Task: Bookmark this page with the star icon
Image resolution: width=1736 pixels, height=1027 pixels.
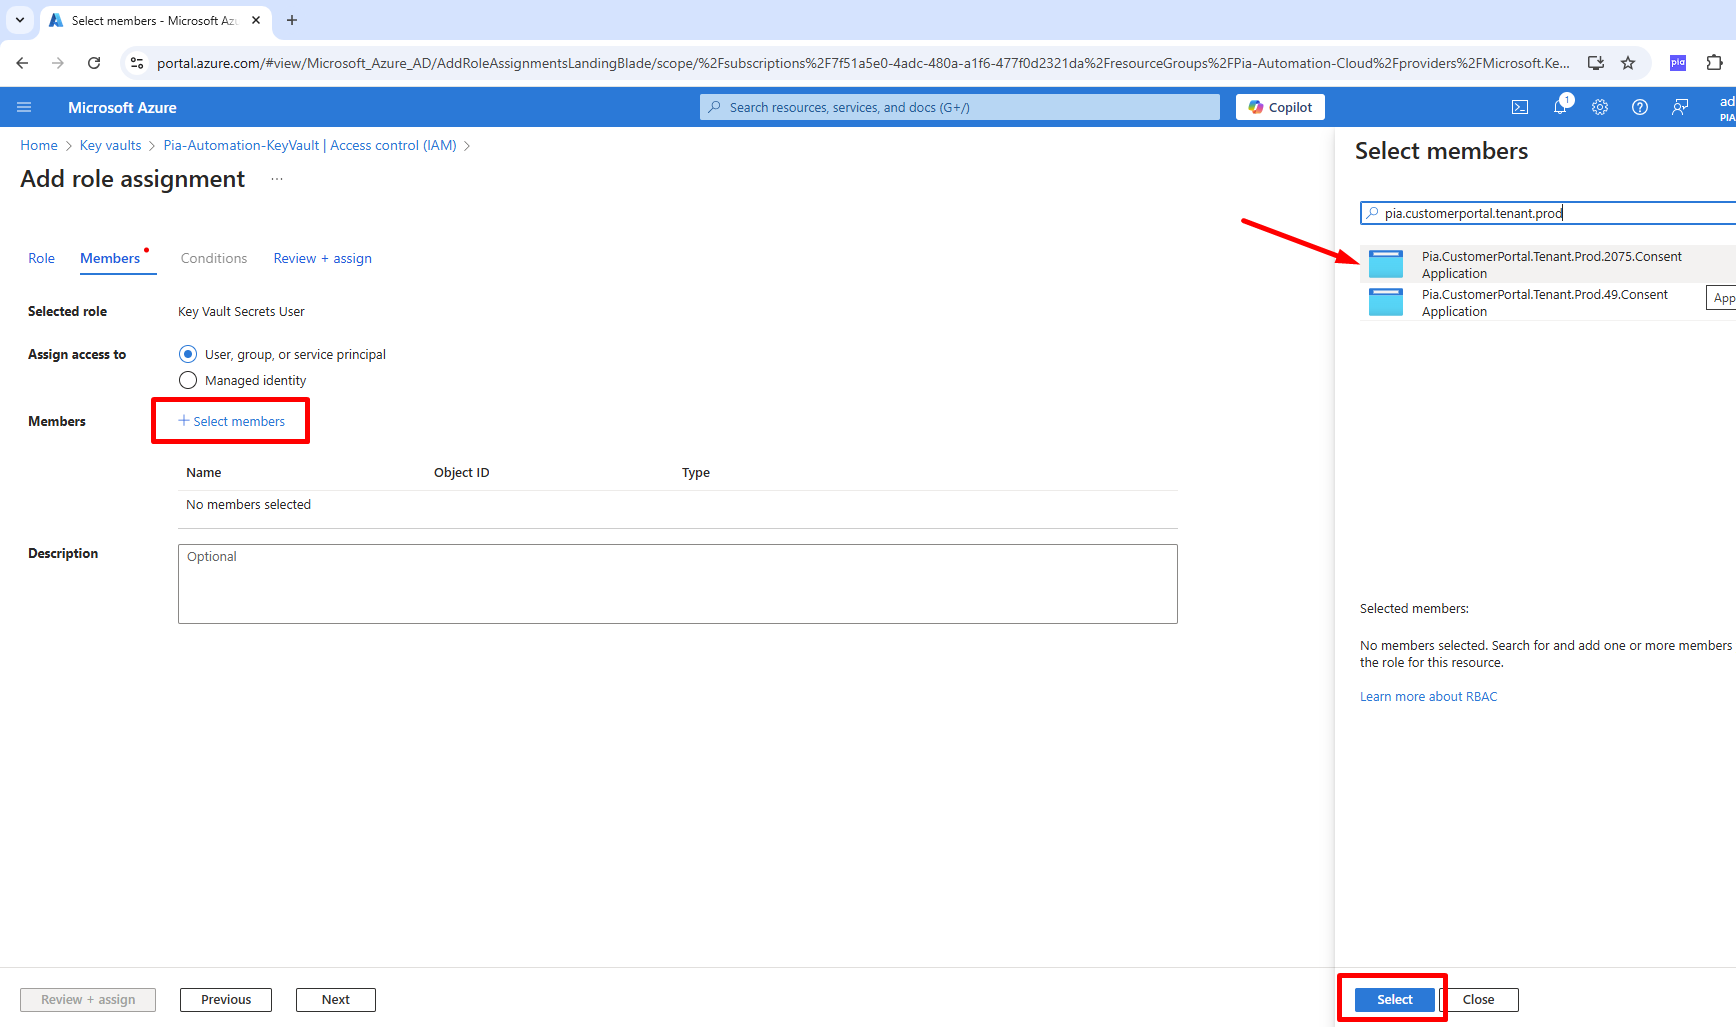Action: [x=1628, y=63]
